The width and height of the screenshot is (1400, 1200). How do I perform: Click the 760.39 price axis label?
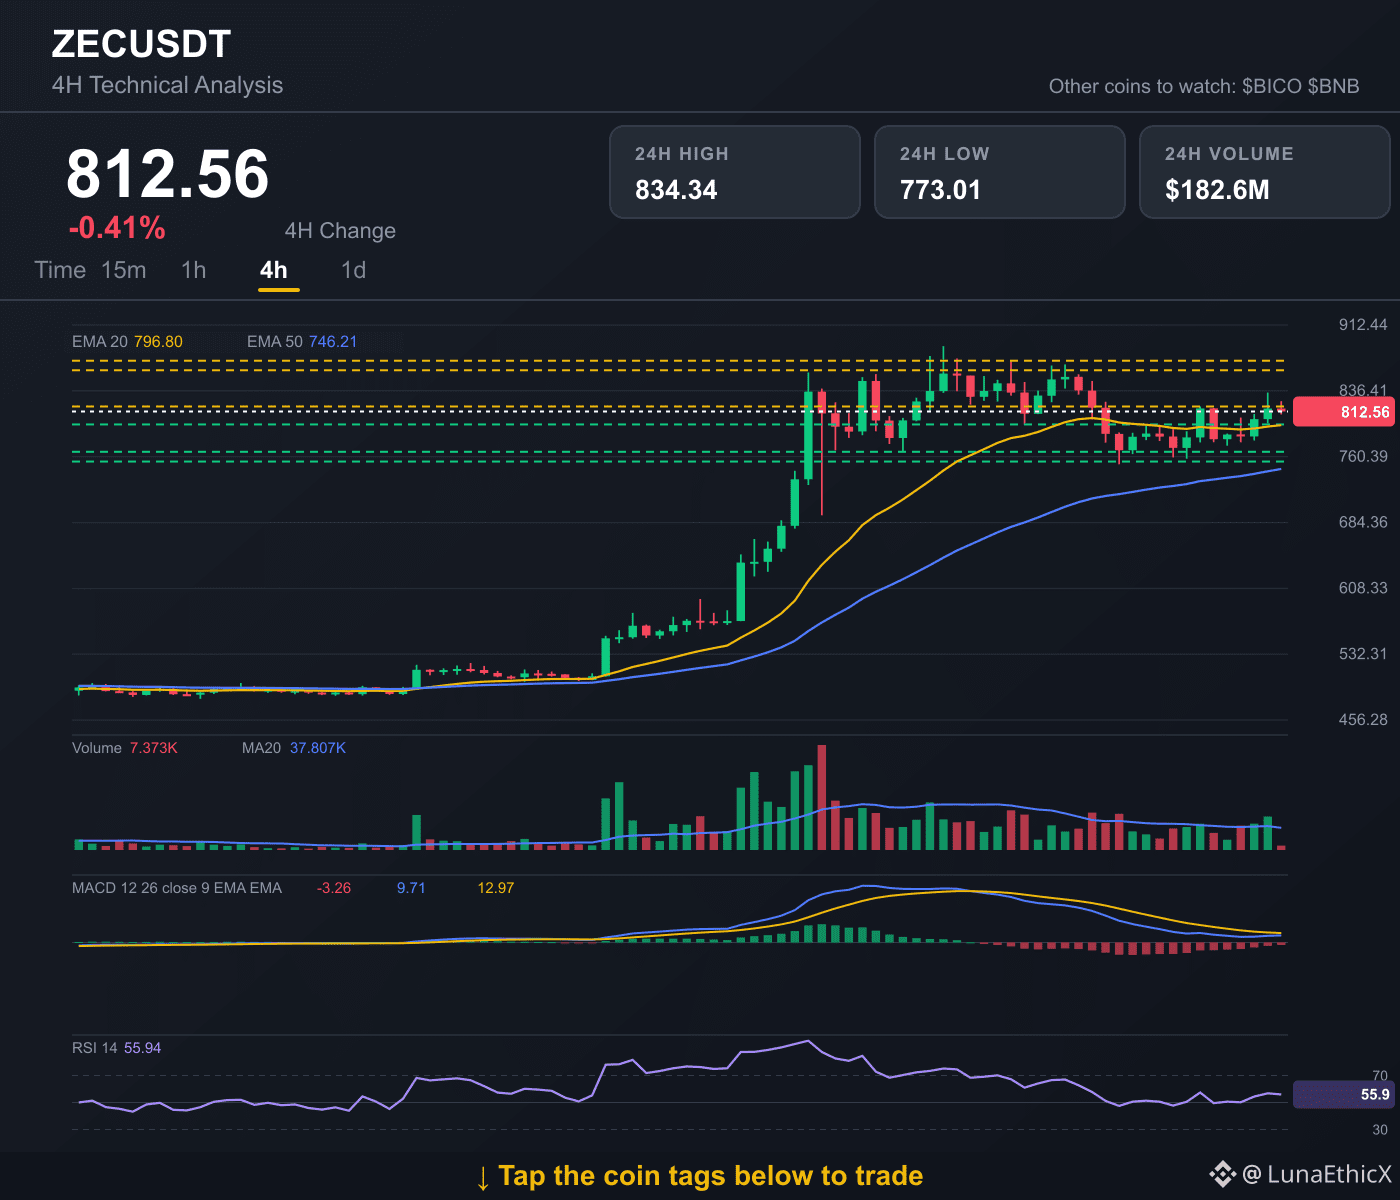(x=1363, y=457)
